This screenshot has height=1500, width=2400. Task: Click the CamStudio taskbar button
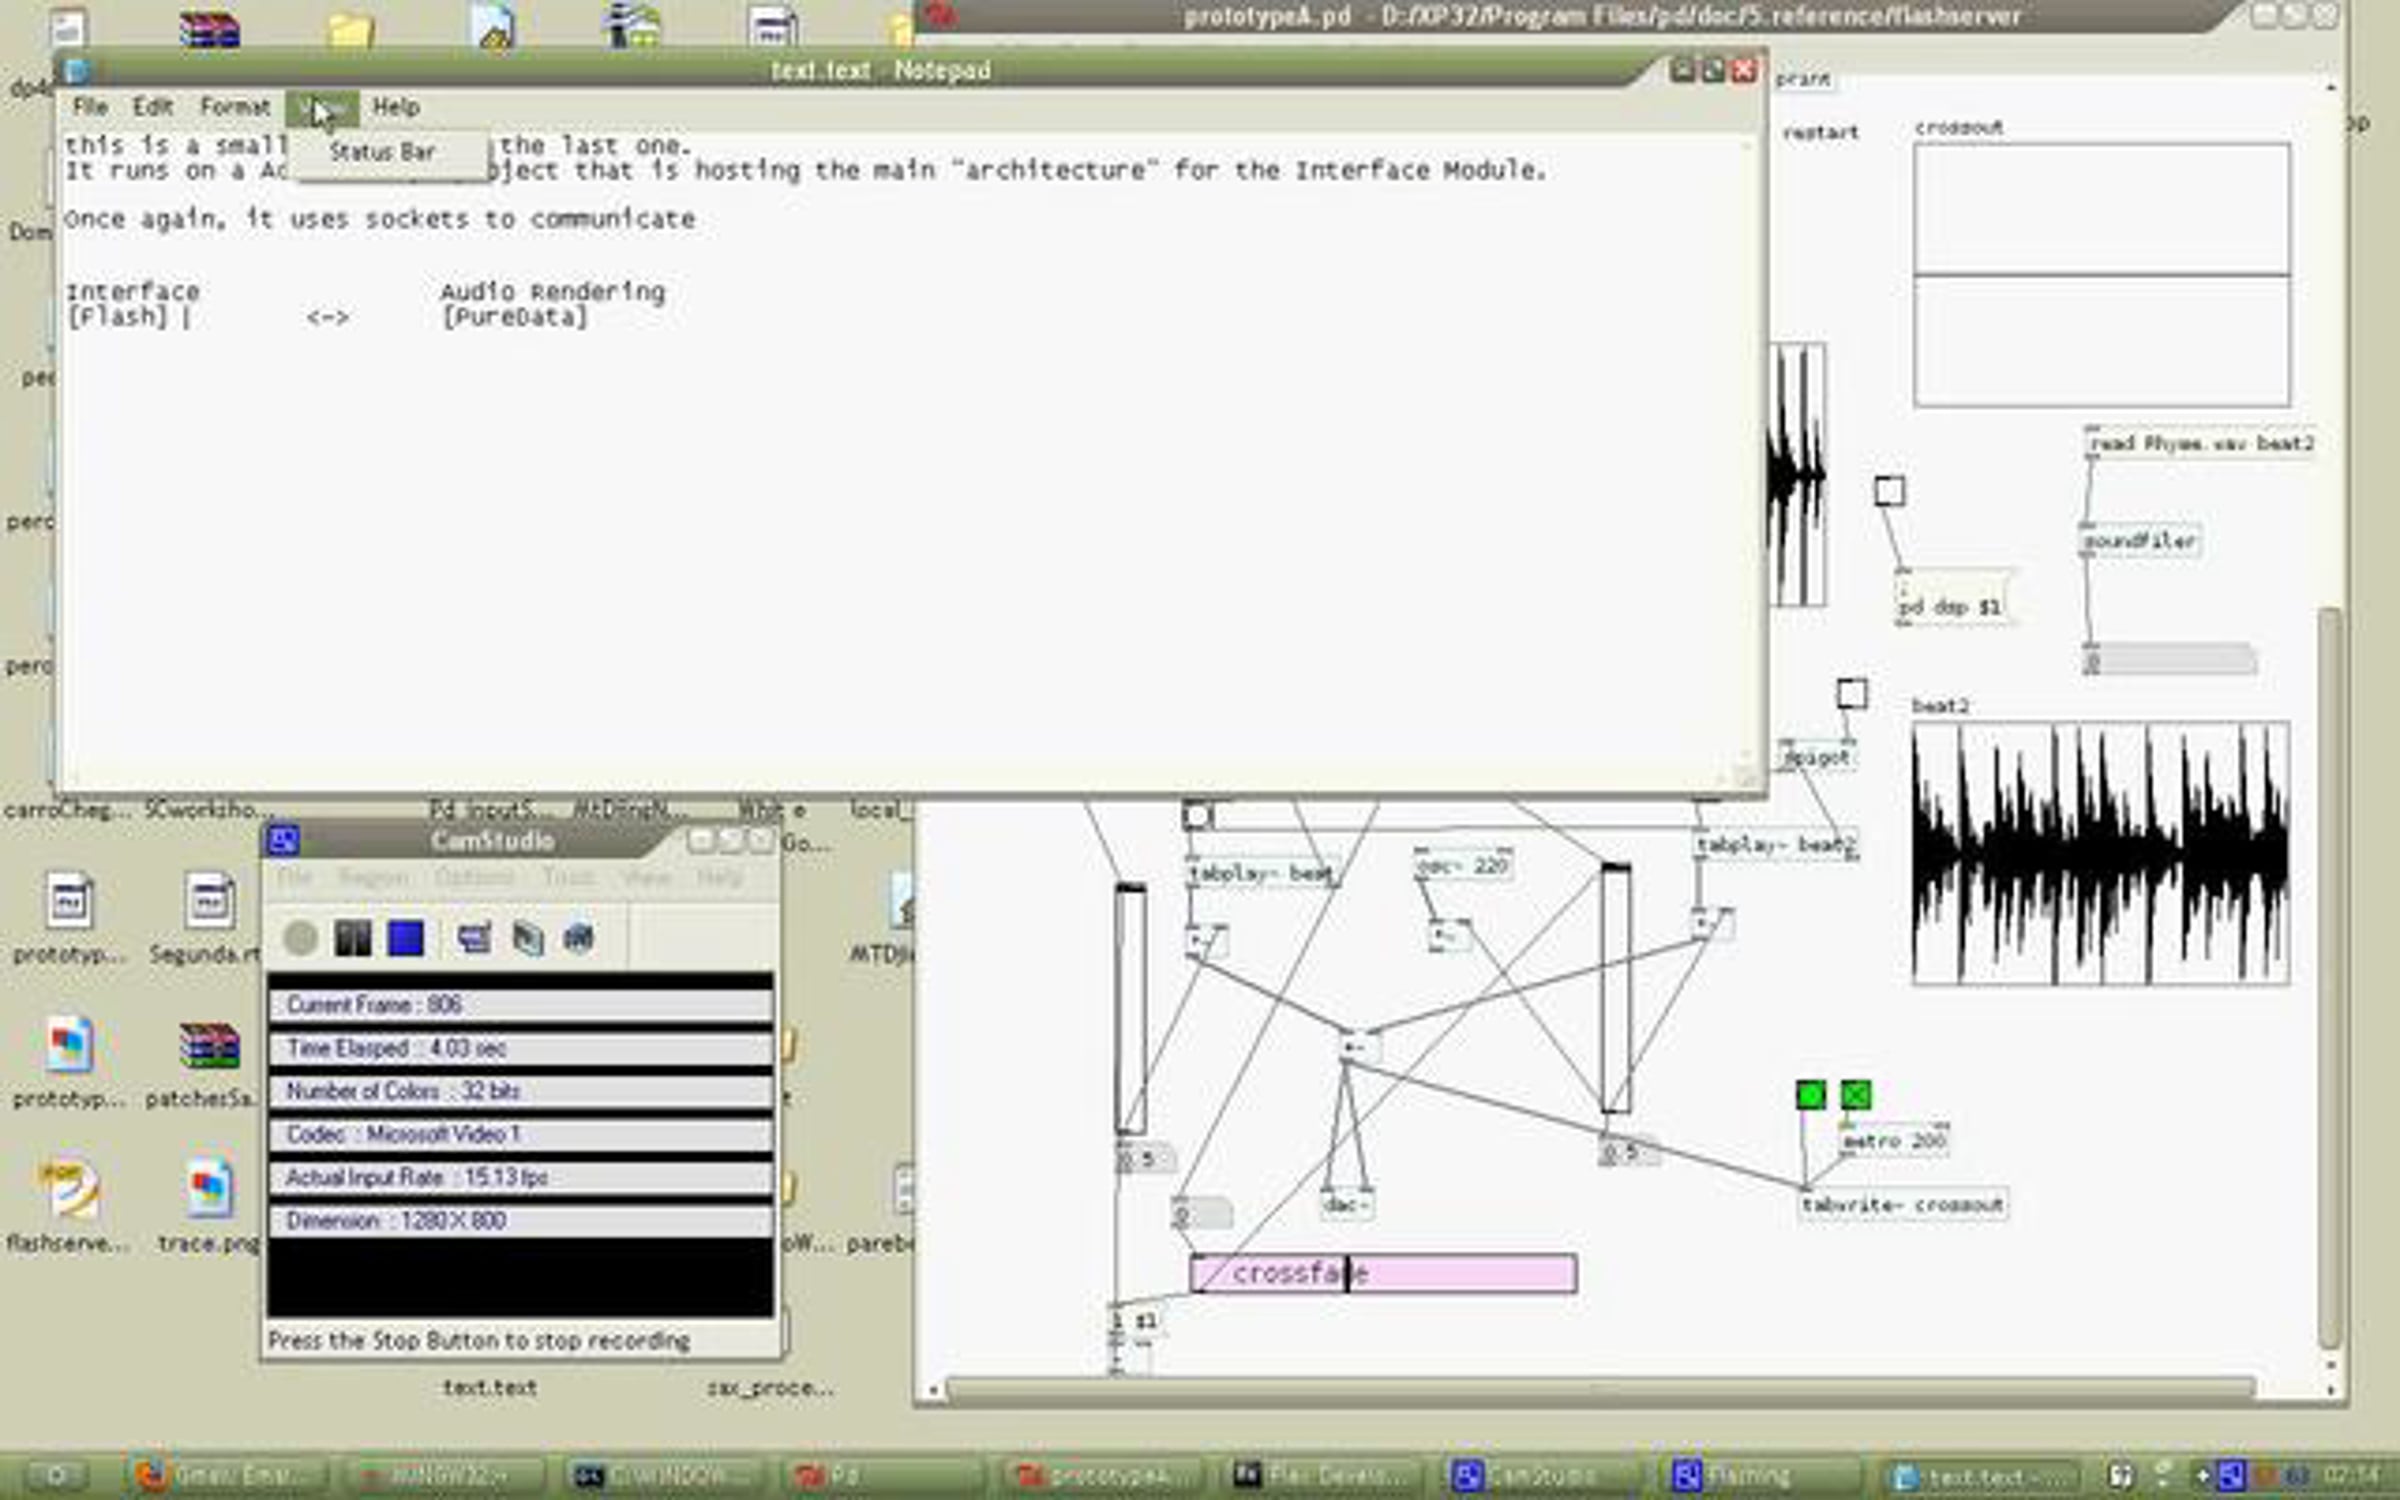pyautogui.click(x=1540, y=1475)
